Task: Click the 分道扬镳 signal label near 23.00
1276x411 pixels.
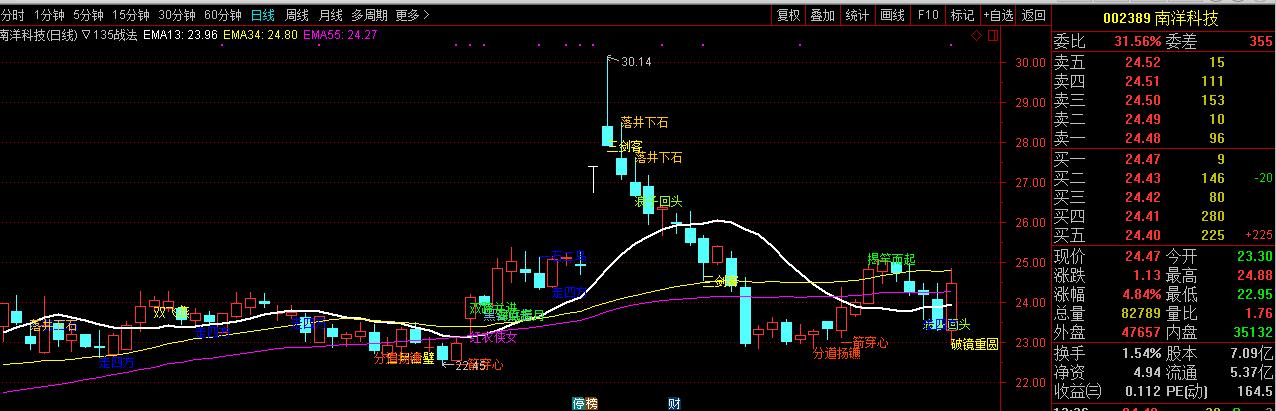Action: pos(835,353)
